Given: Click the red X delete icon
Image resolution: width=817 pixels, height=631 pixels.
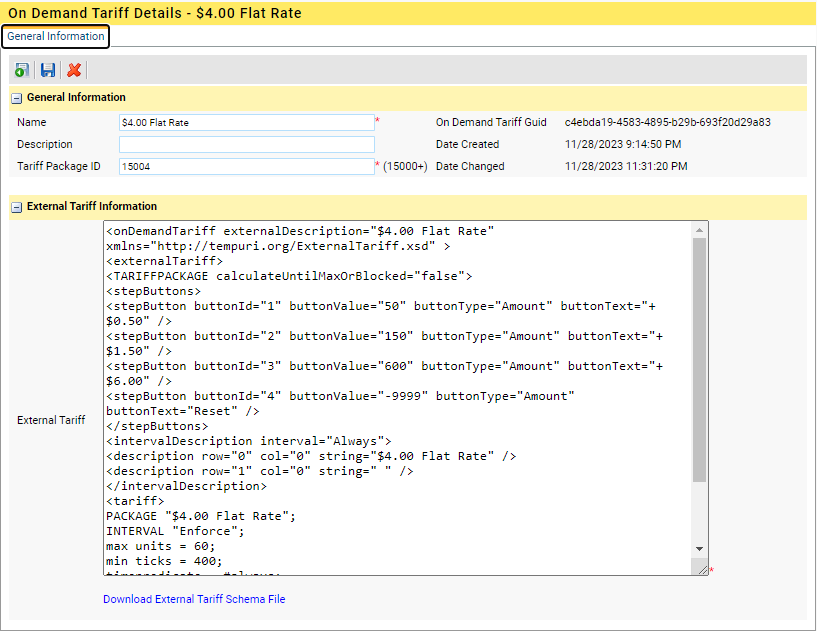Looking at the screenshot, I should tap(74, 70).
